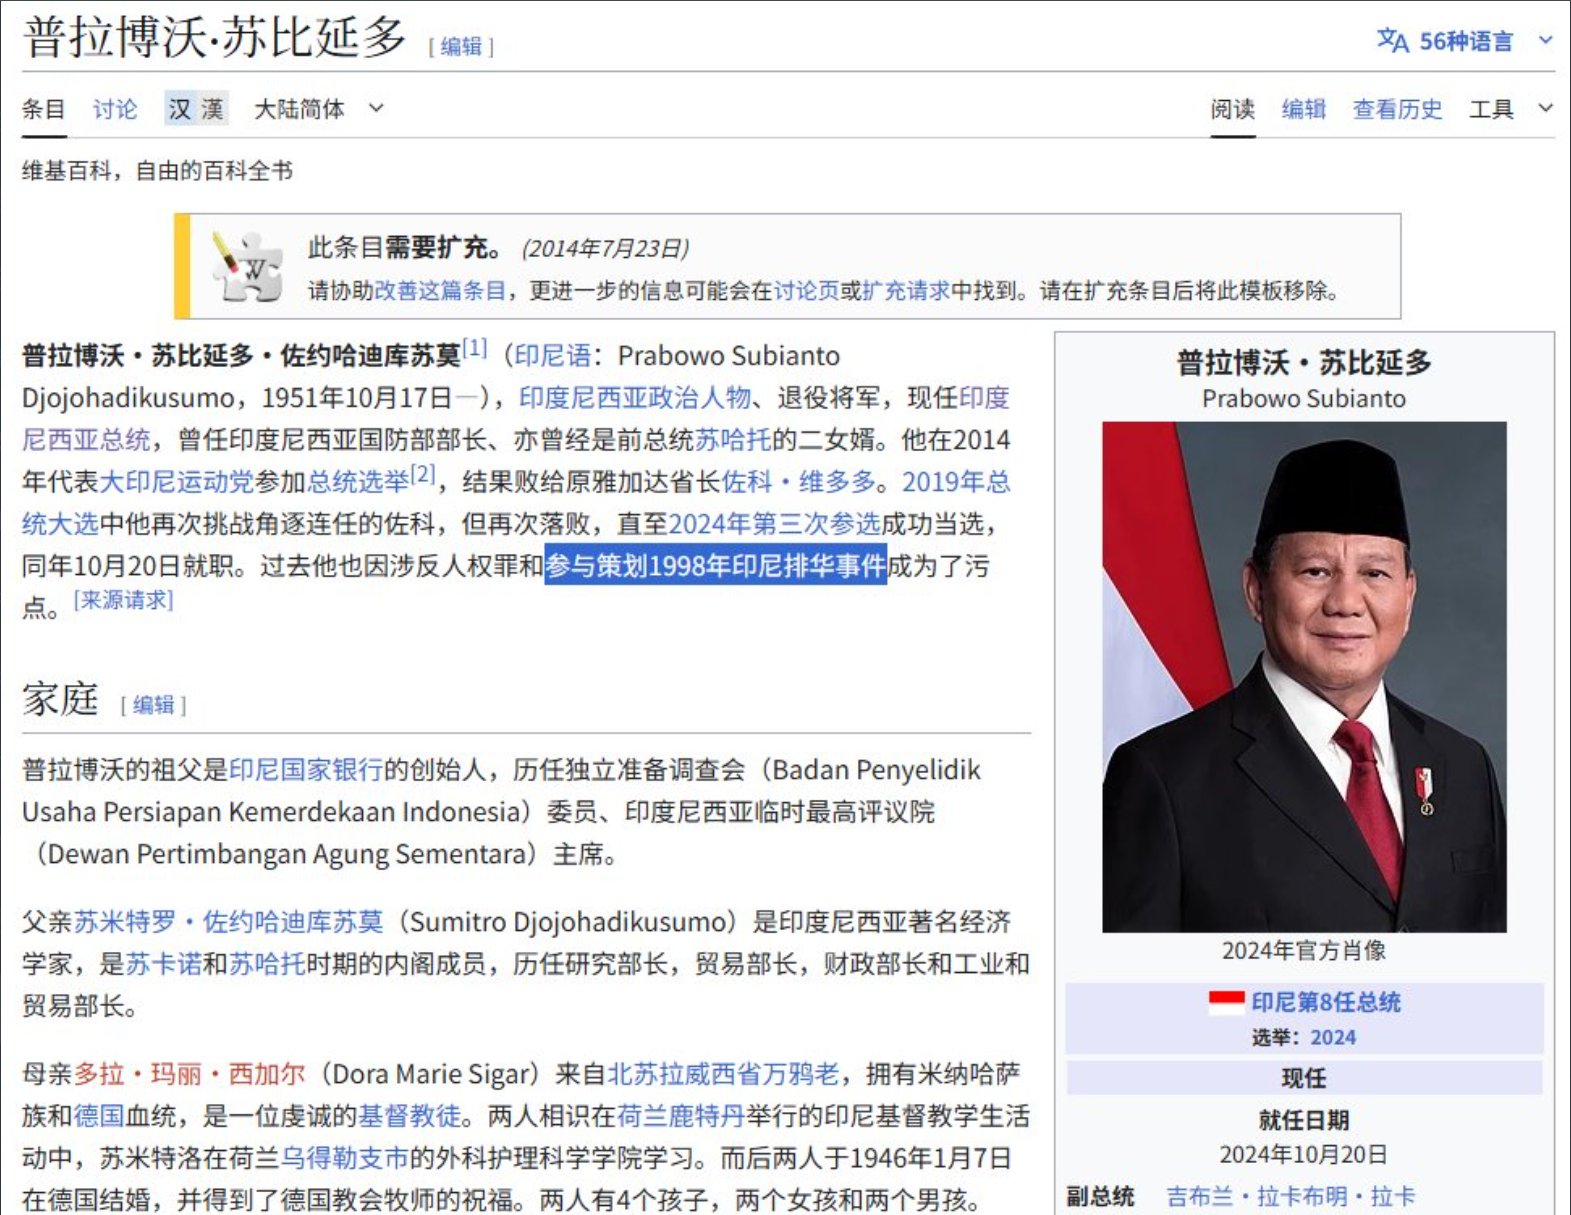1571x1215 pixels.
Task: Open the Prabowo Subianto portrait photo
Action: (1304, 677)
